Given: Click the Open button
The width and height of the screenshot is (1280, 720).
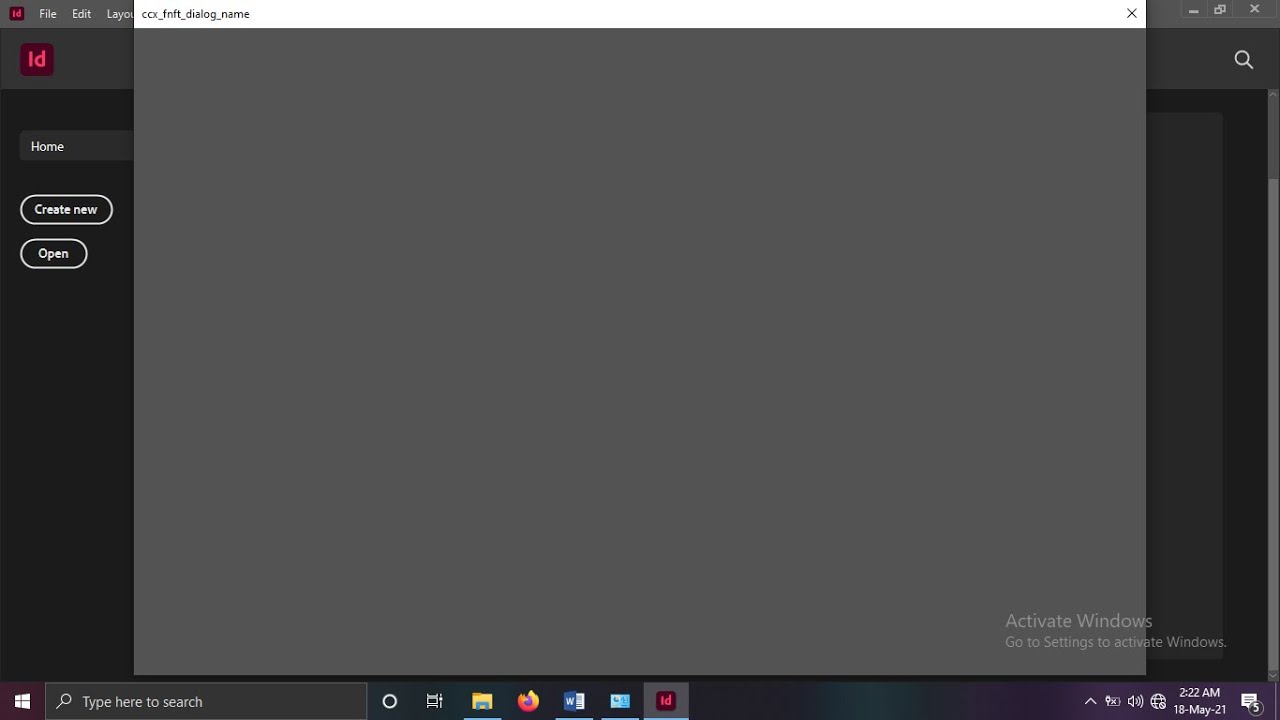Looking at the screenshot, I should tap(54, 253).
